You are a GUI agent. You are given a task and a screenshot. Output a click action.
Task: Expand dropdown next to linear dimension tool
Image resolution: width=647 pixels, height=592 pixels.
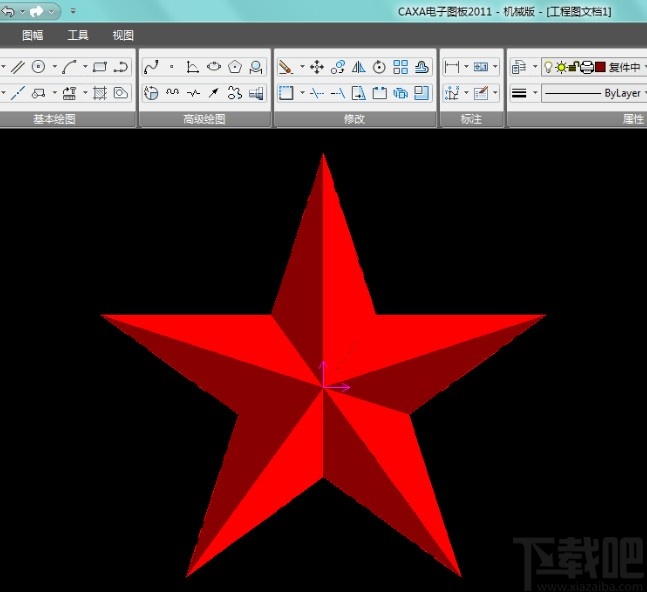[x=466, y=67]
